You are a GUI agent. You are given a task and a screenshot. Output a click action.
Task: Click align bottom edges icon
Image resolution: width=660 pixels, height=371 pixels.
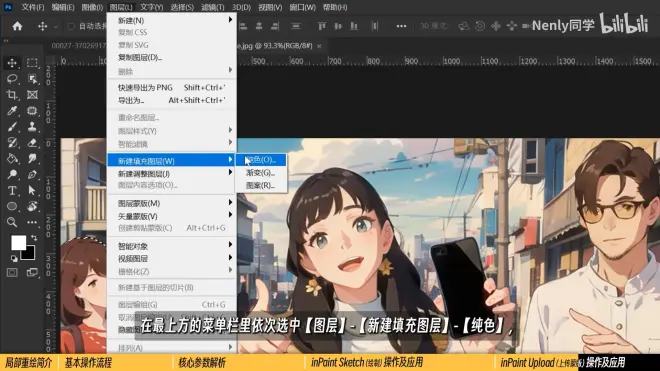pos(354,26)
